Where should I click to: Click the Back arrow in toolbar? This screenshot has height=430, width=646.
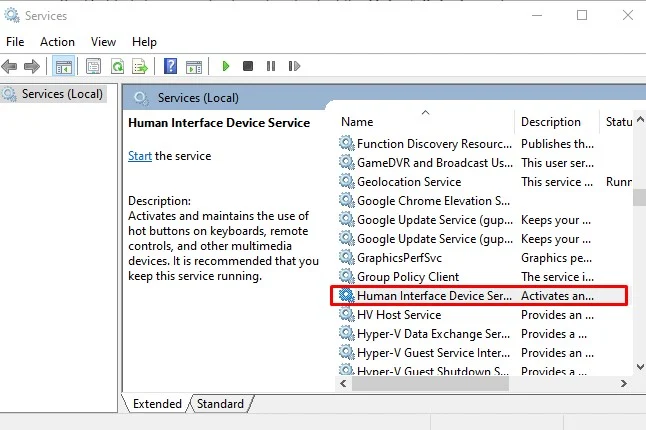(x=9, y=66)
